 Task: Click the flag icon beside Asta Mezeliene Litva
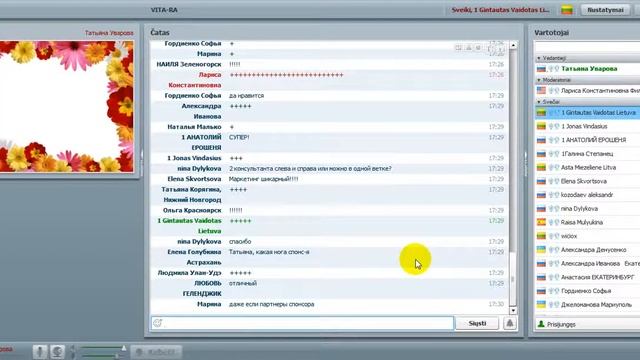point(541,167)
